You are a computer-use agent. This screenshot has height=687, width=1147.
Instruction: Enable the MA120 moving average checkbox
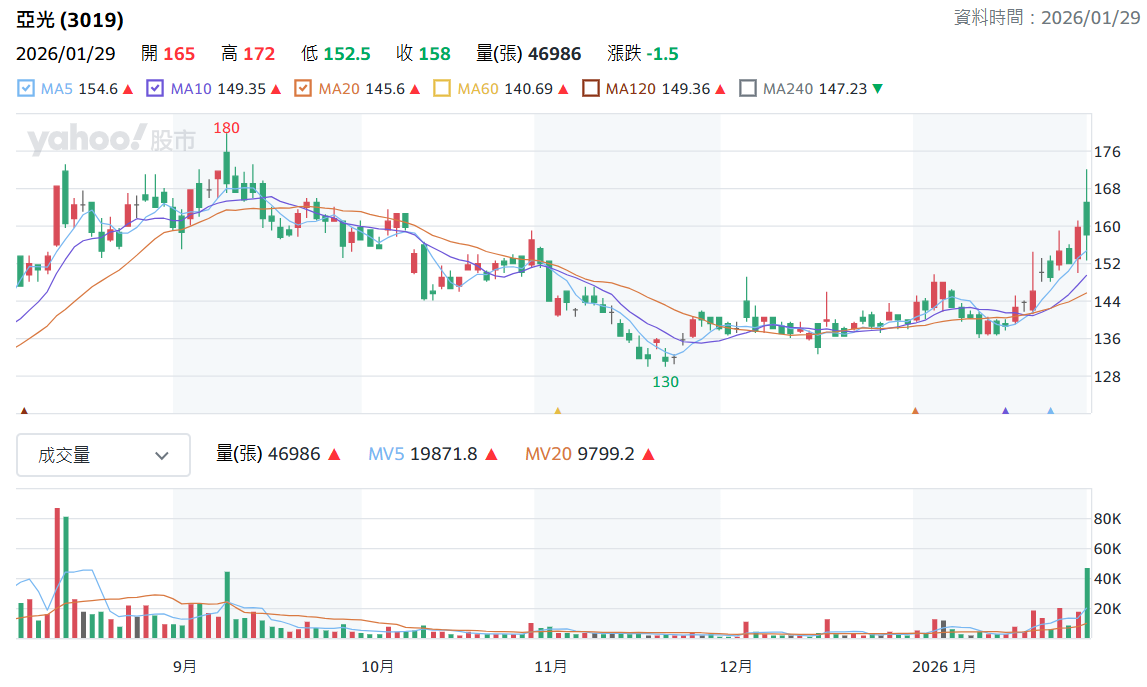click(590, 89)
